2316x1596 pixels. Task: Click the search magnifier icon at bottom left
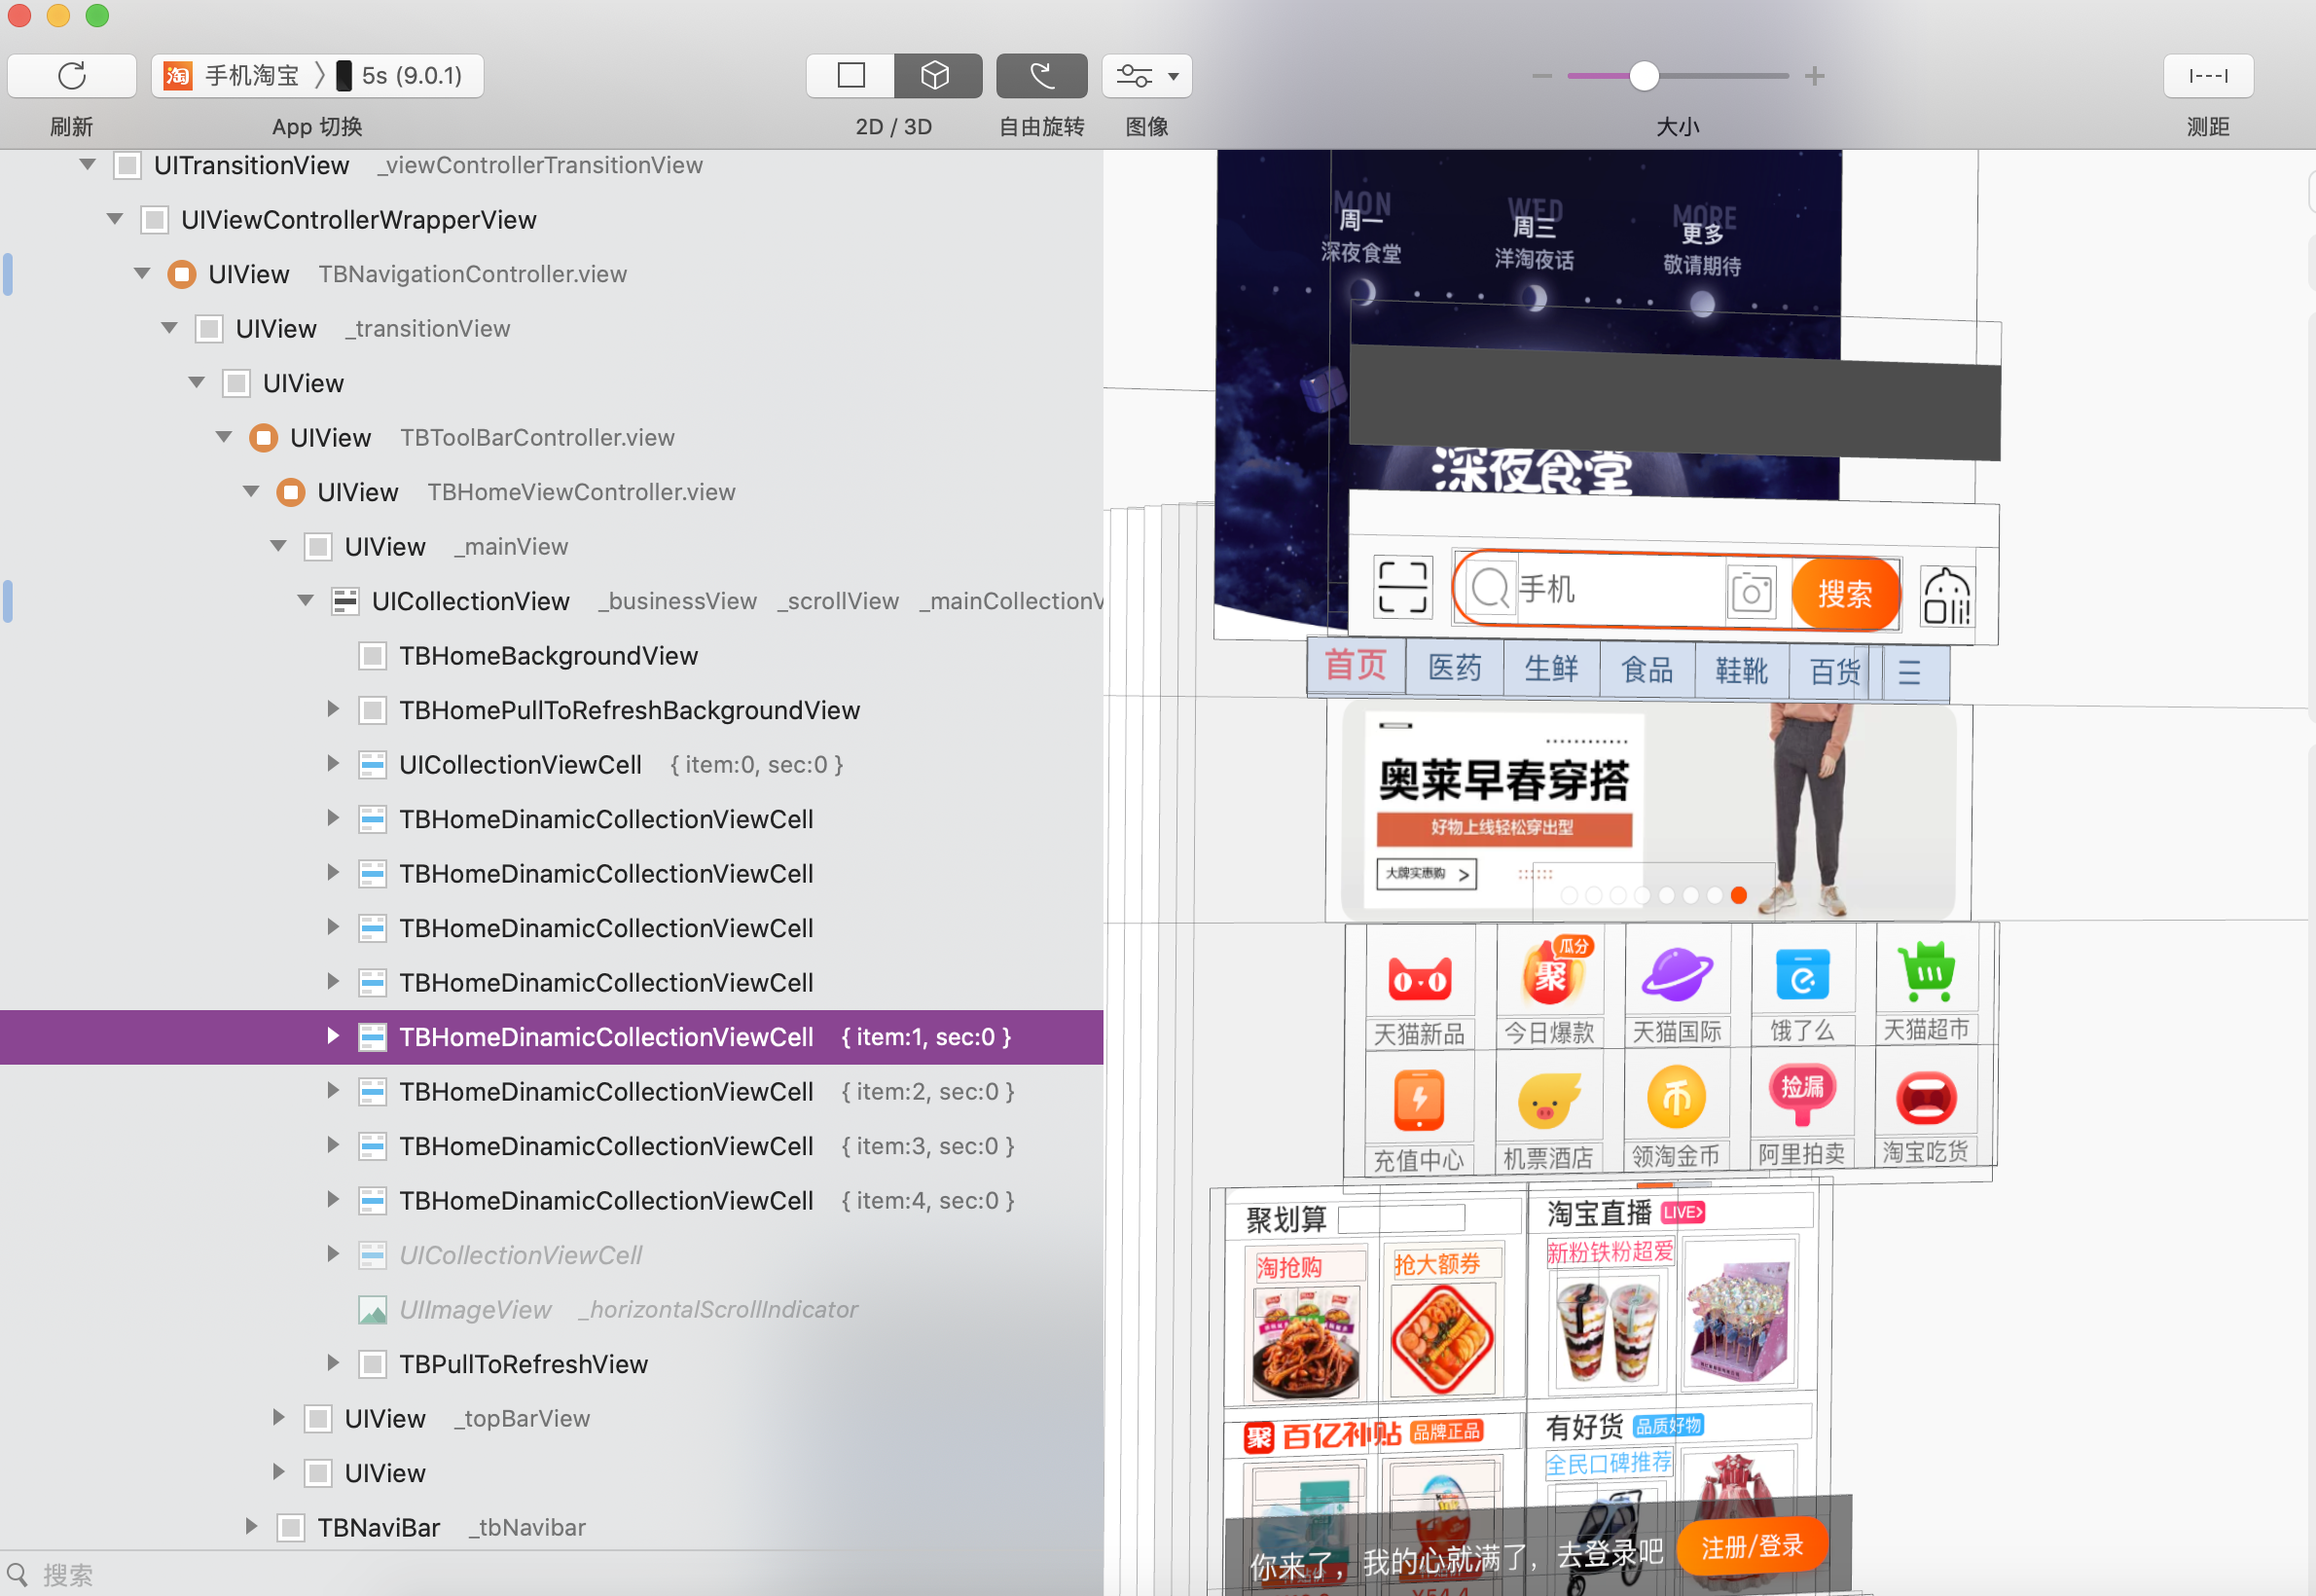18,1574
